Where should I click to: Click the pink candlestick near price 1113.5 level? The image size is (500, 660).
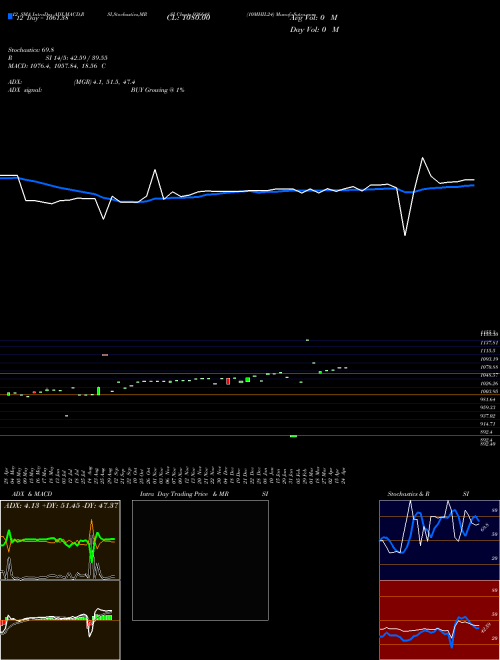point(105,355)
